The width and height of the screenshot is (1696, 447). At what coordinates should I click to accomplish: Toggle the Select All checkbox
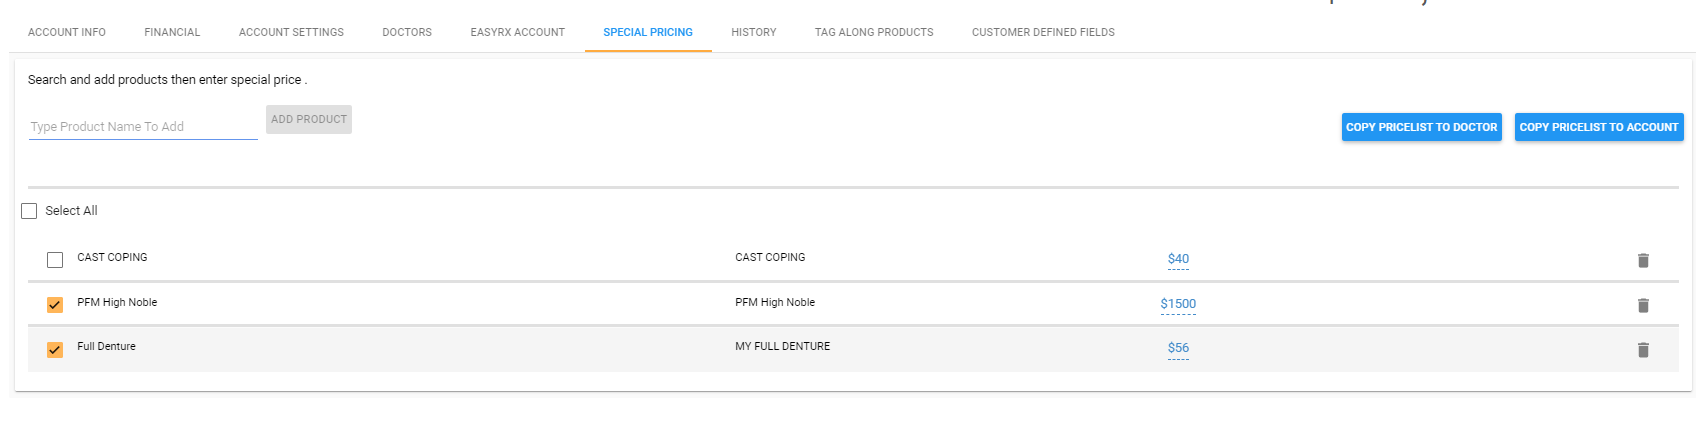tap(29, 211)
